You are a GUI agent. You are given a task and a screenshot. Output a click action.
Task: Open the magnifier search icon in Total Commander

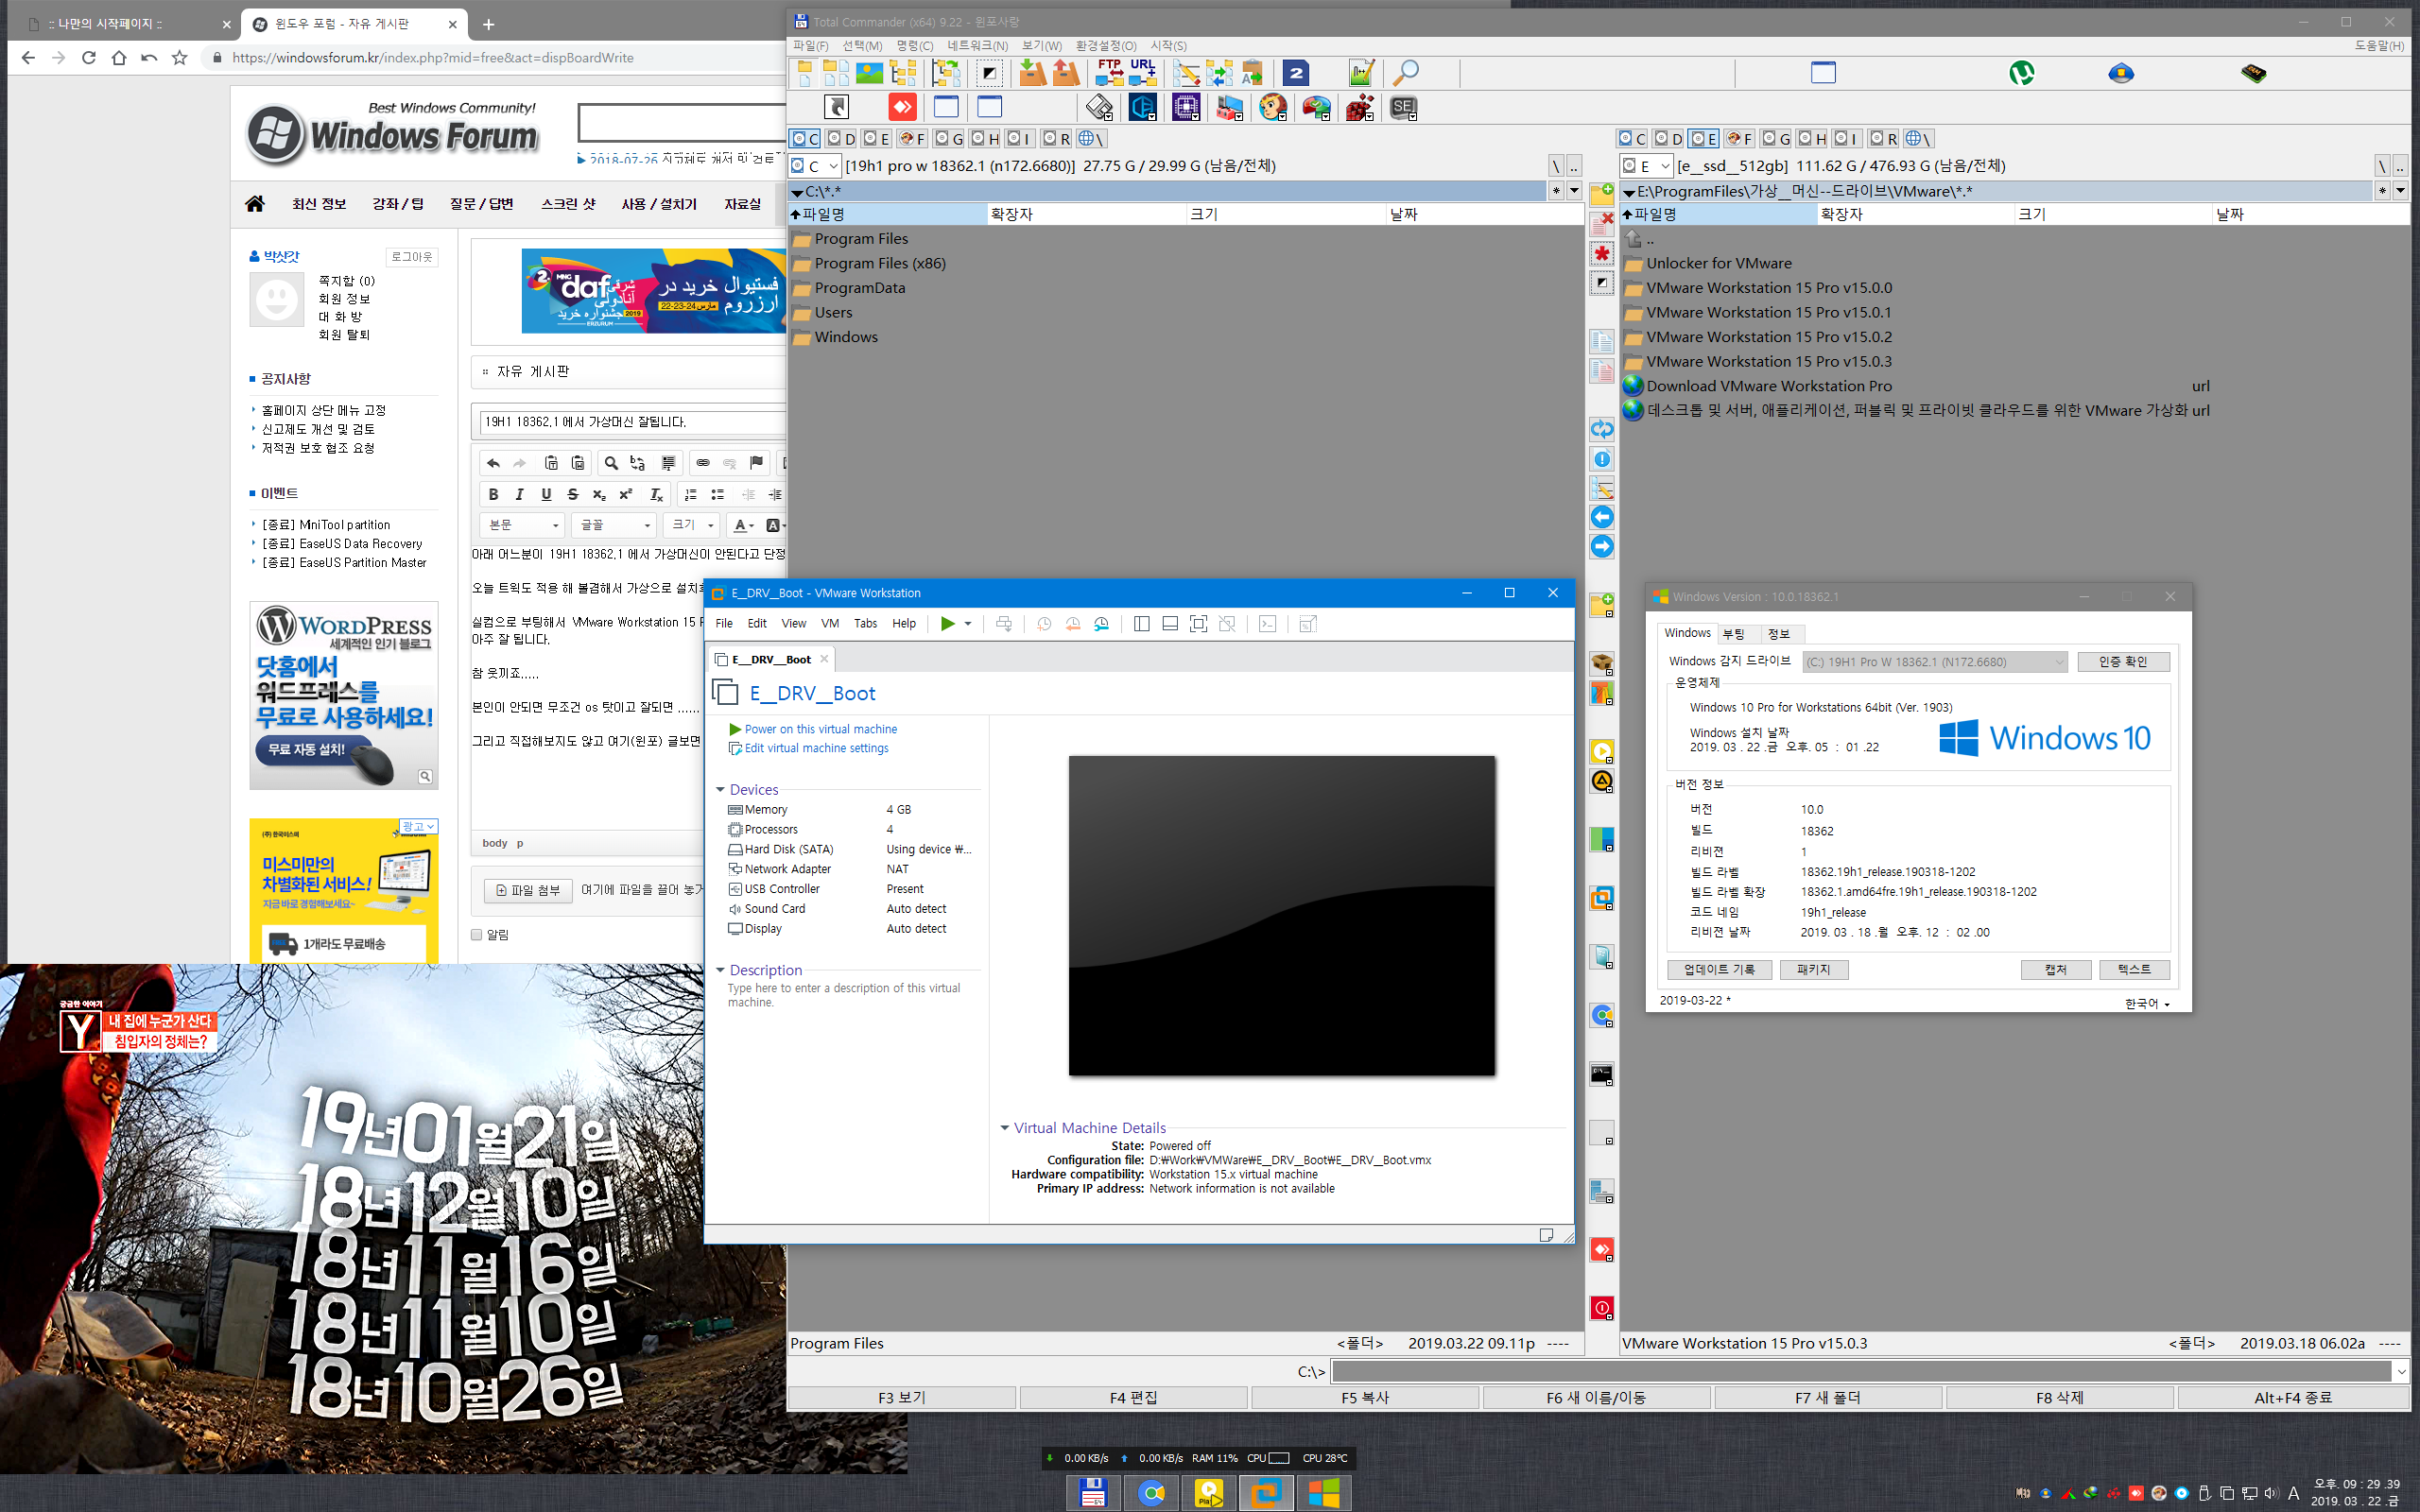click(x=1405, y=72)
